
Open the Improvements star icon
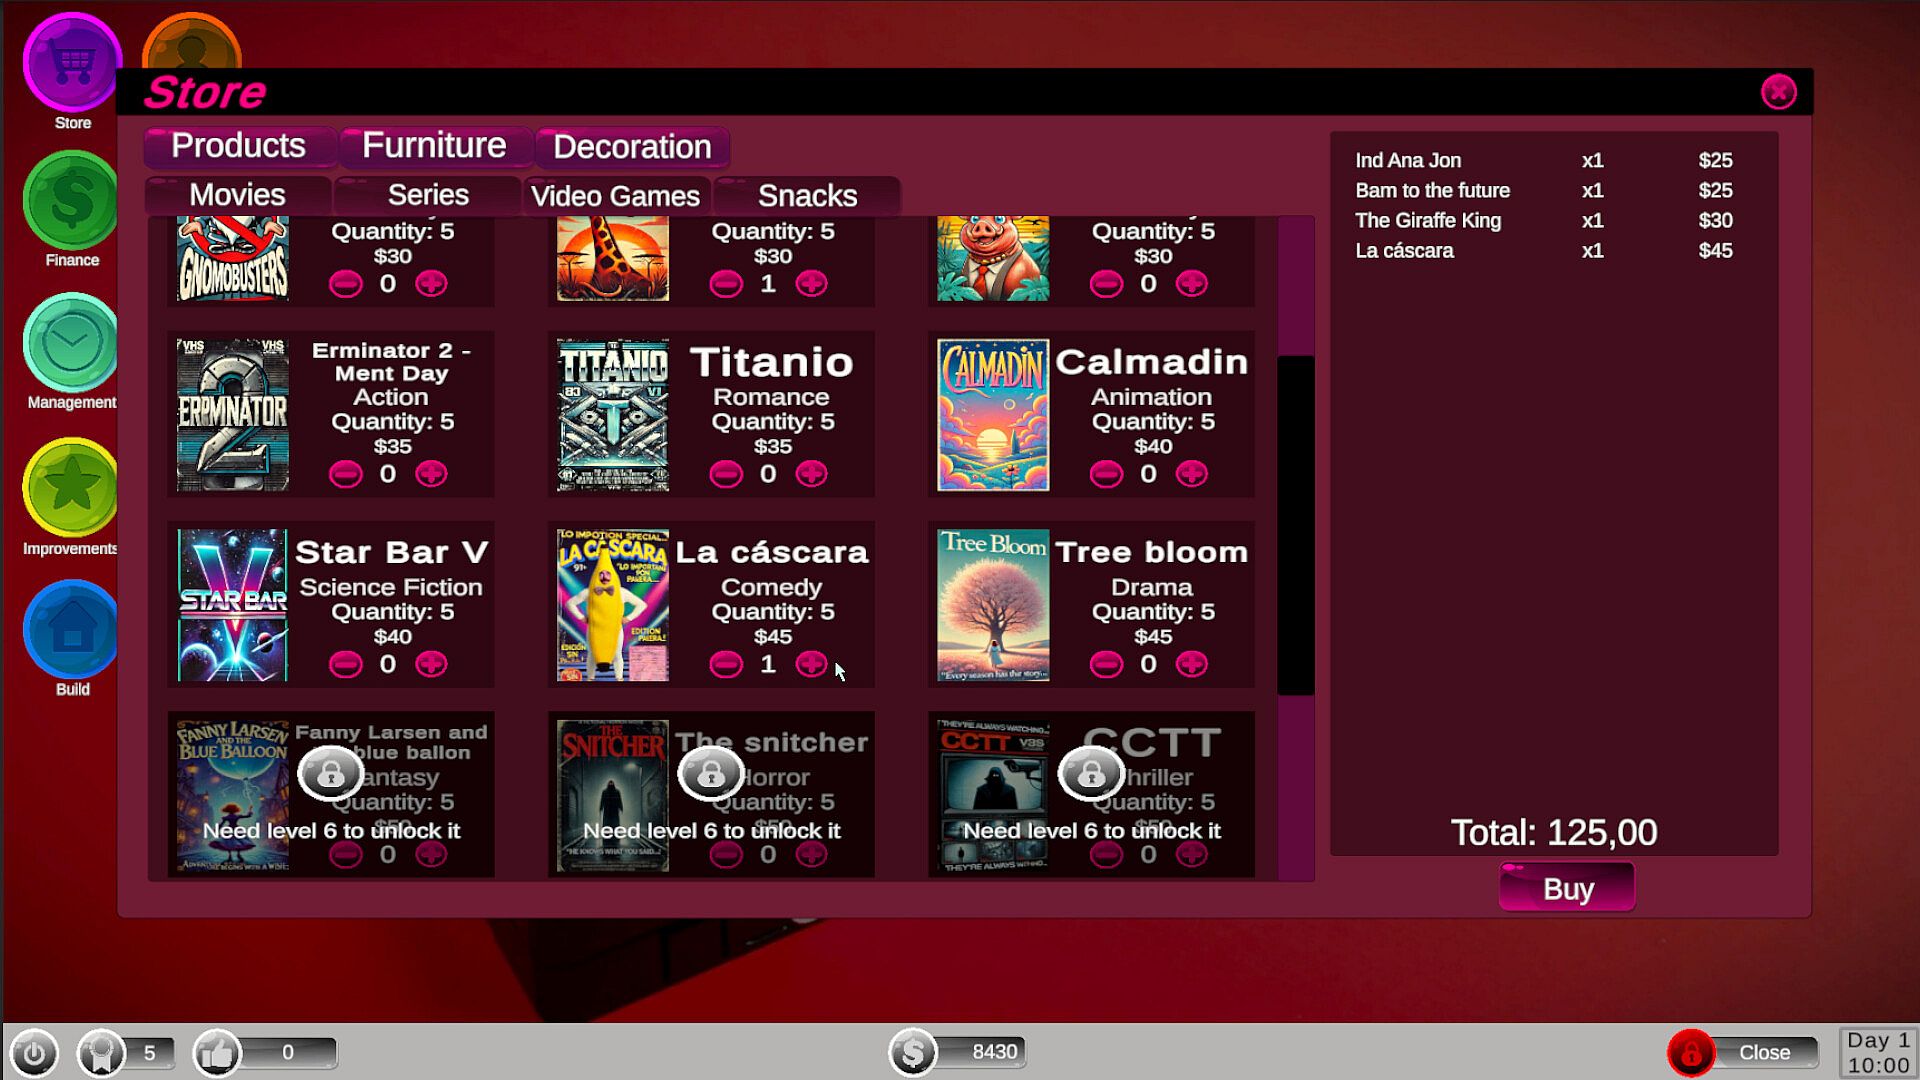point(71,488)
